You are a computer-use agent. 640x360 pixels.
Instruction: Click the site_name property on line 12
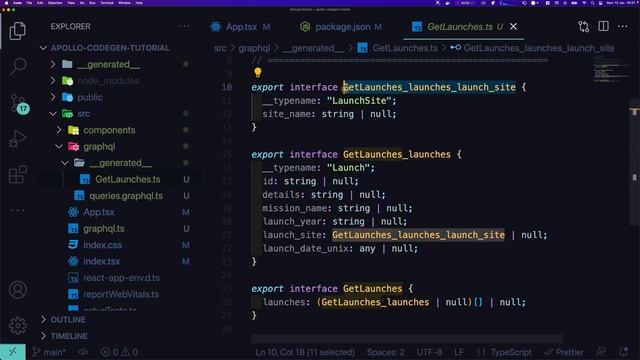pos(286,114)
